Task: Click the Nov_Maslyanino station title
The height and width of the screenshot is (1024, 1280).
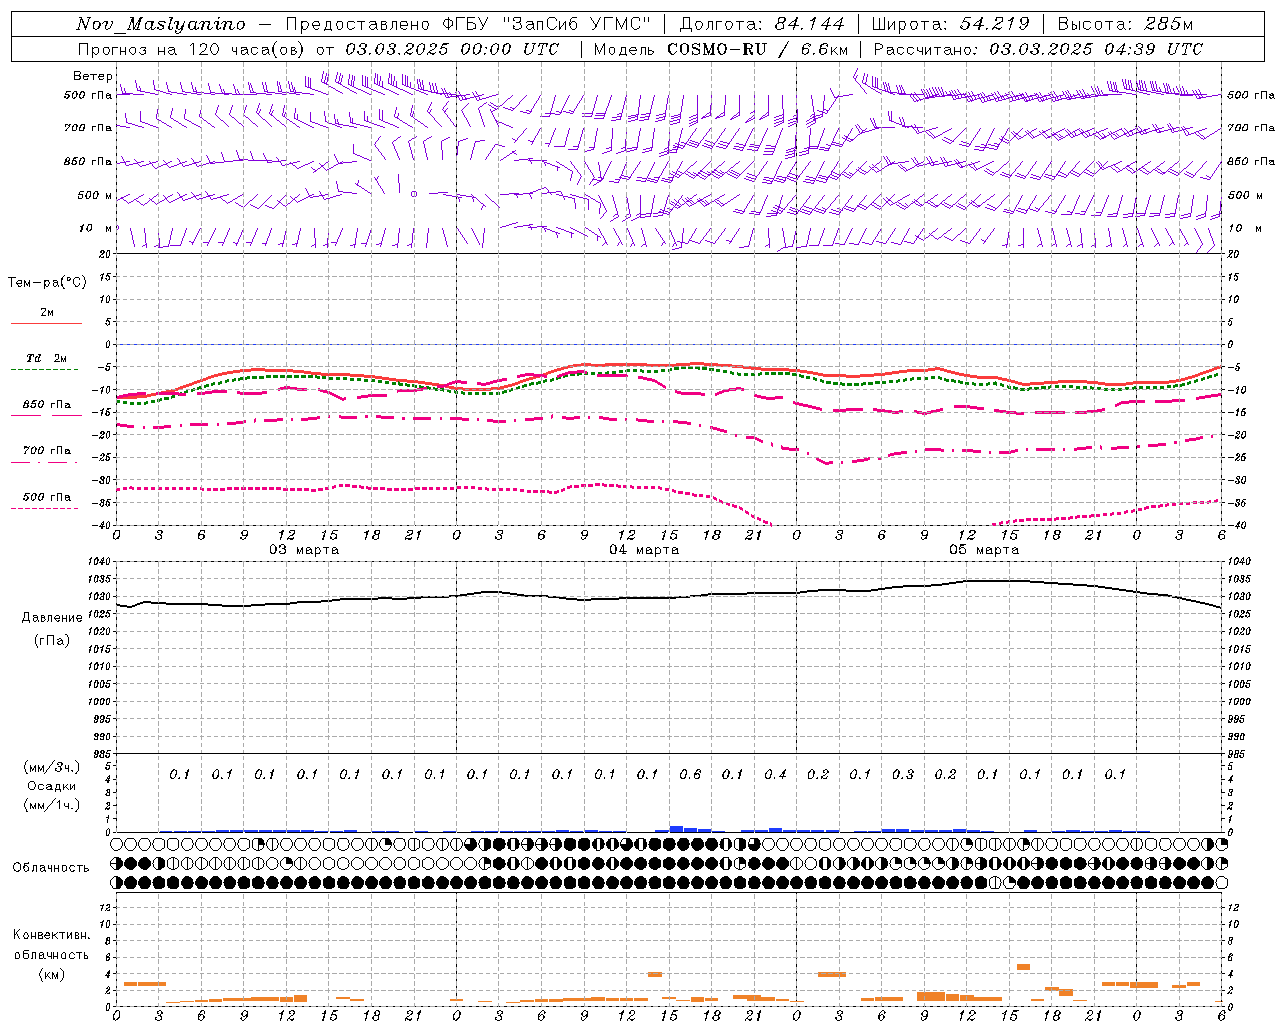Action: click(x=161, y=24)
